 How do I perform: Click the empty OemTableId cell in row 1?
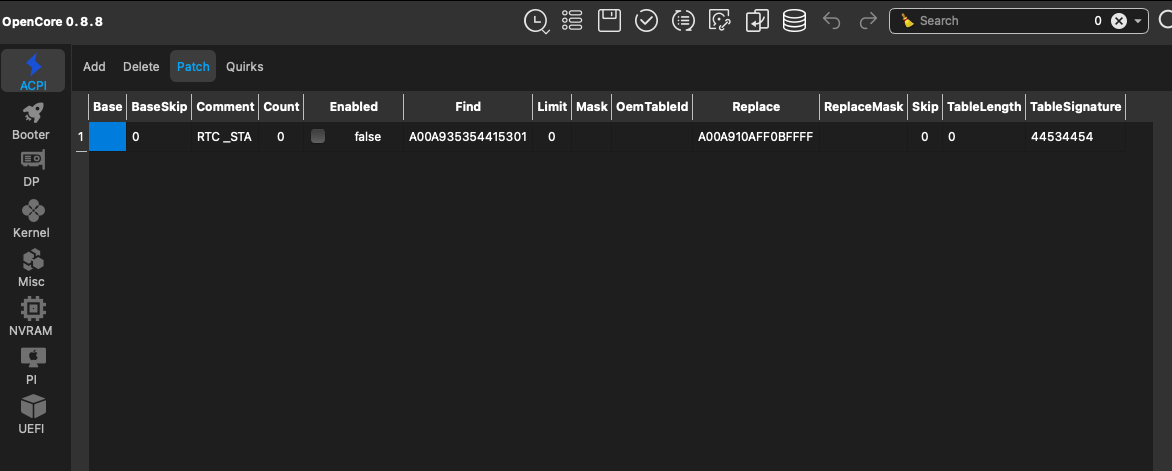tap(652, 137)
